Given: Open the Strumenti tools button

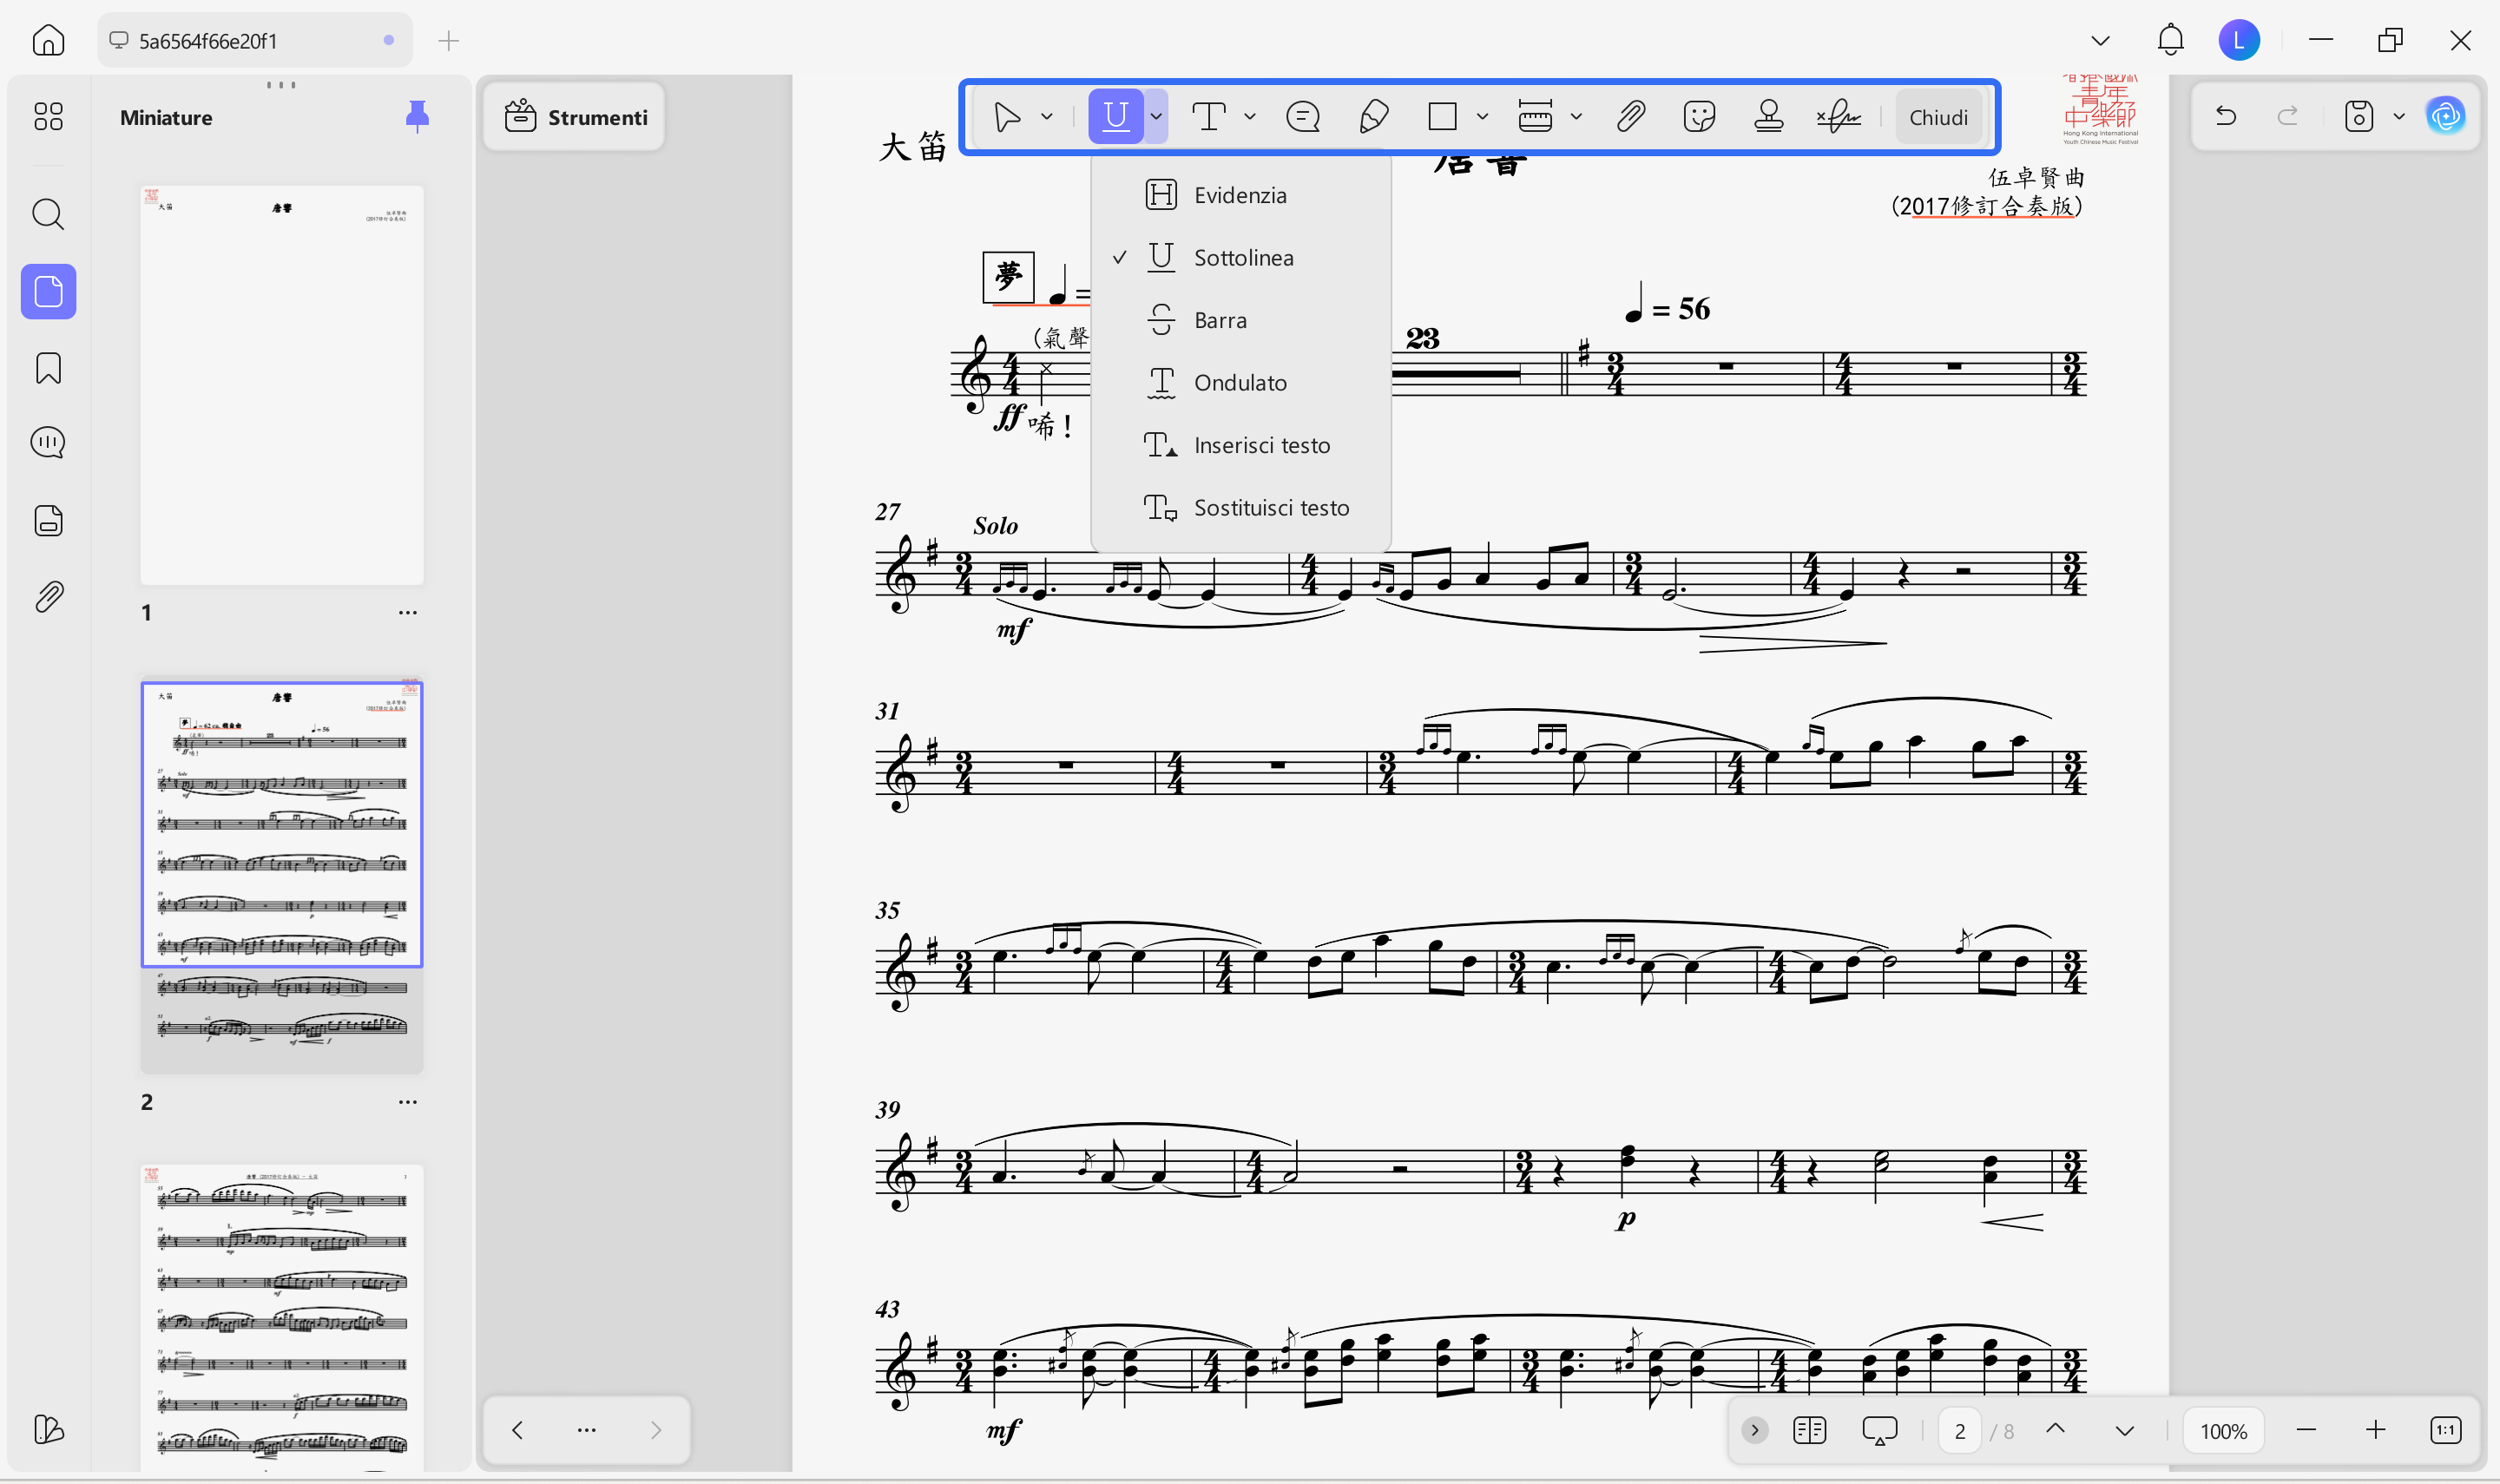Looking at the screenshot, I should (575, 117).
